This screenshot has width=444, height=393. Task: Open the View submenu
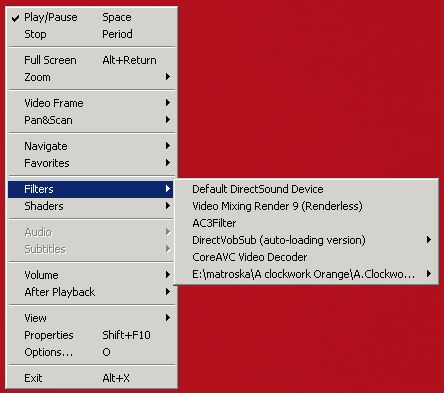(91, 318)
